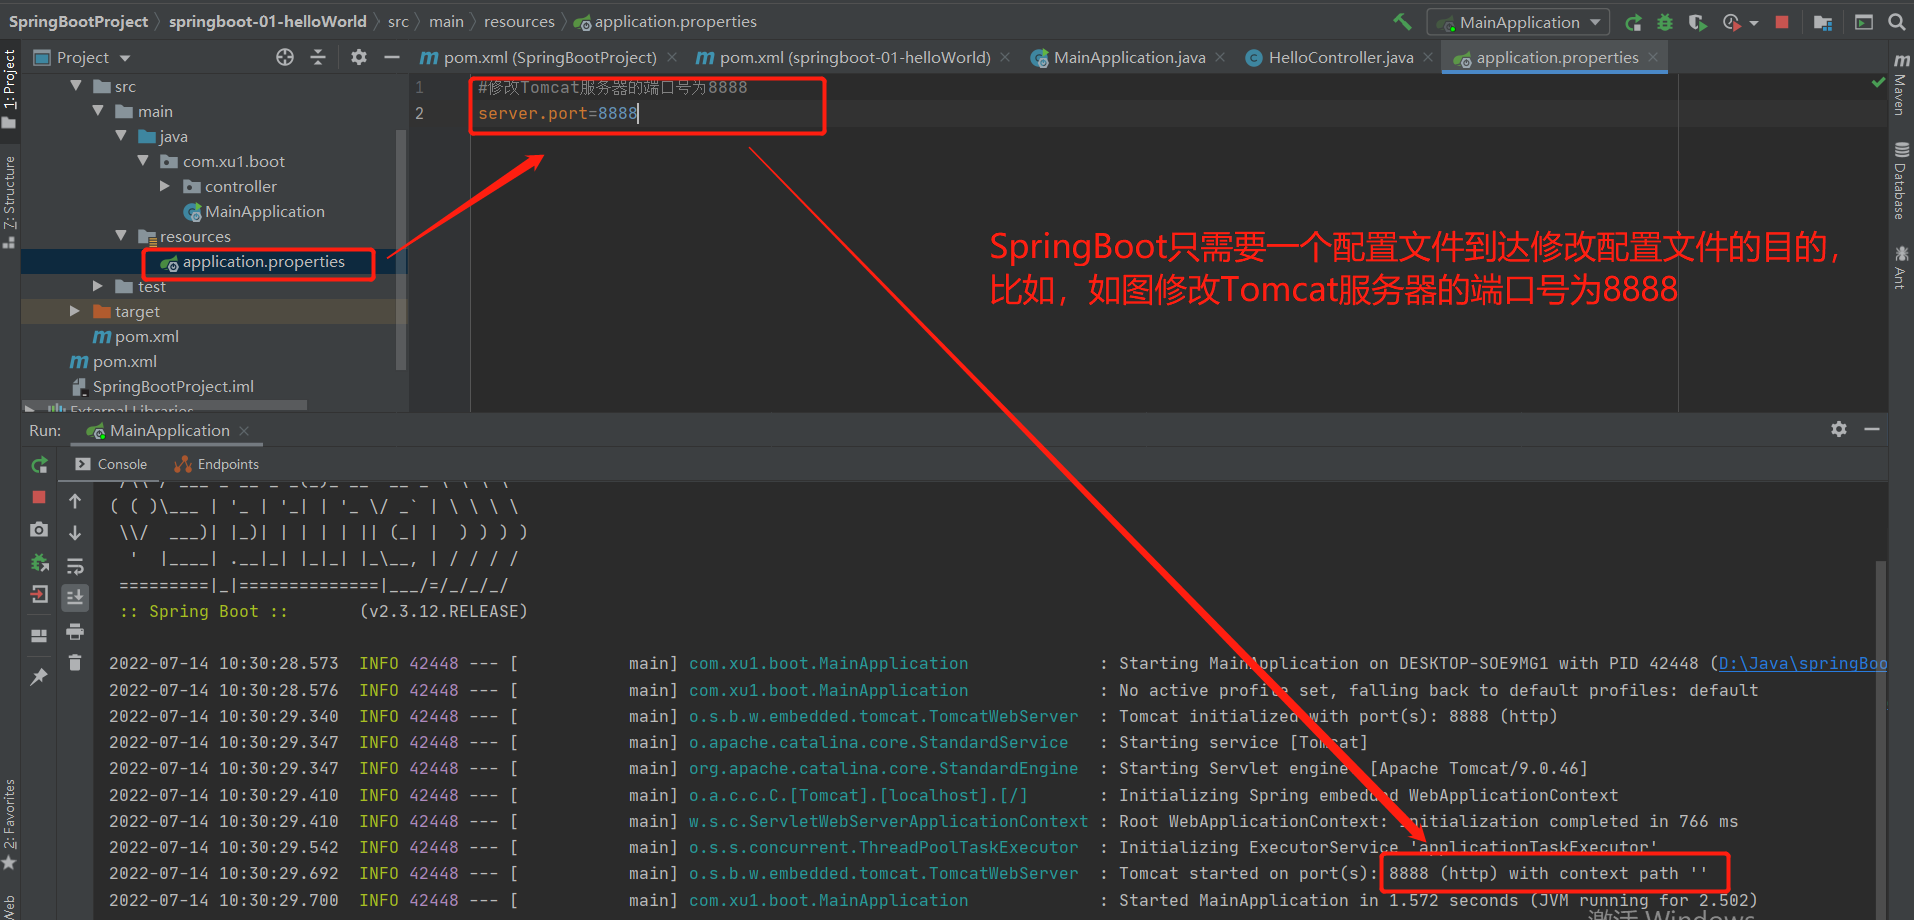Open the Maven tool window
1914x920 pixels.
[1900, 86]
